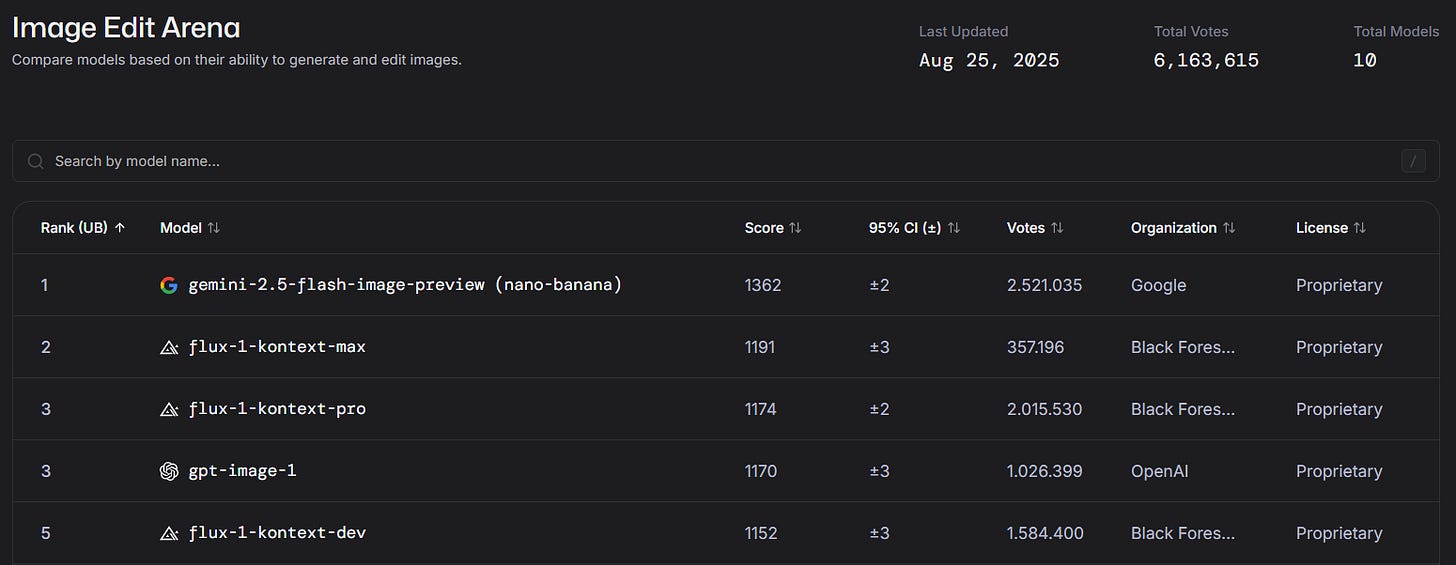Sort by Rank (UB) arrow icon

click(120, 228)
